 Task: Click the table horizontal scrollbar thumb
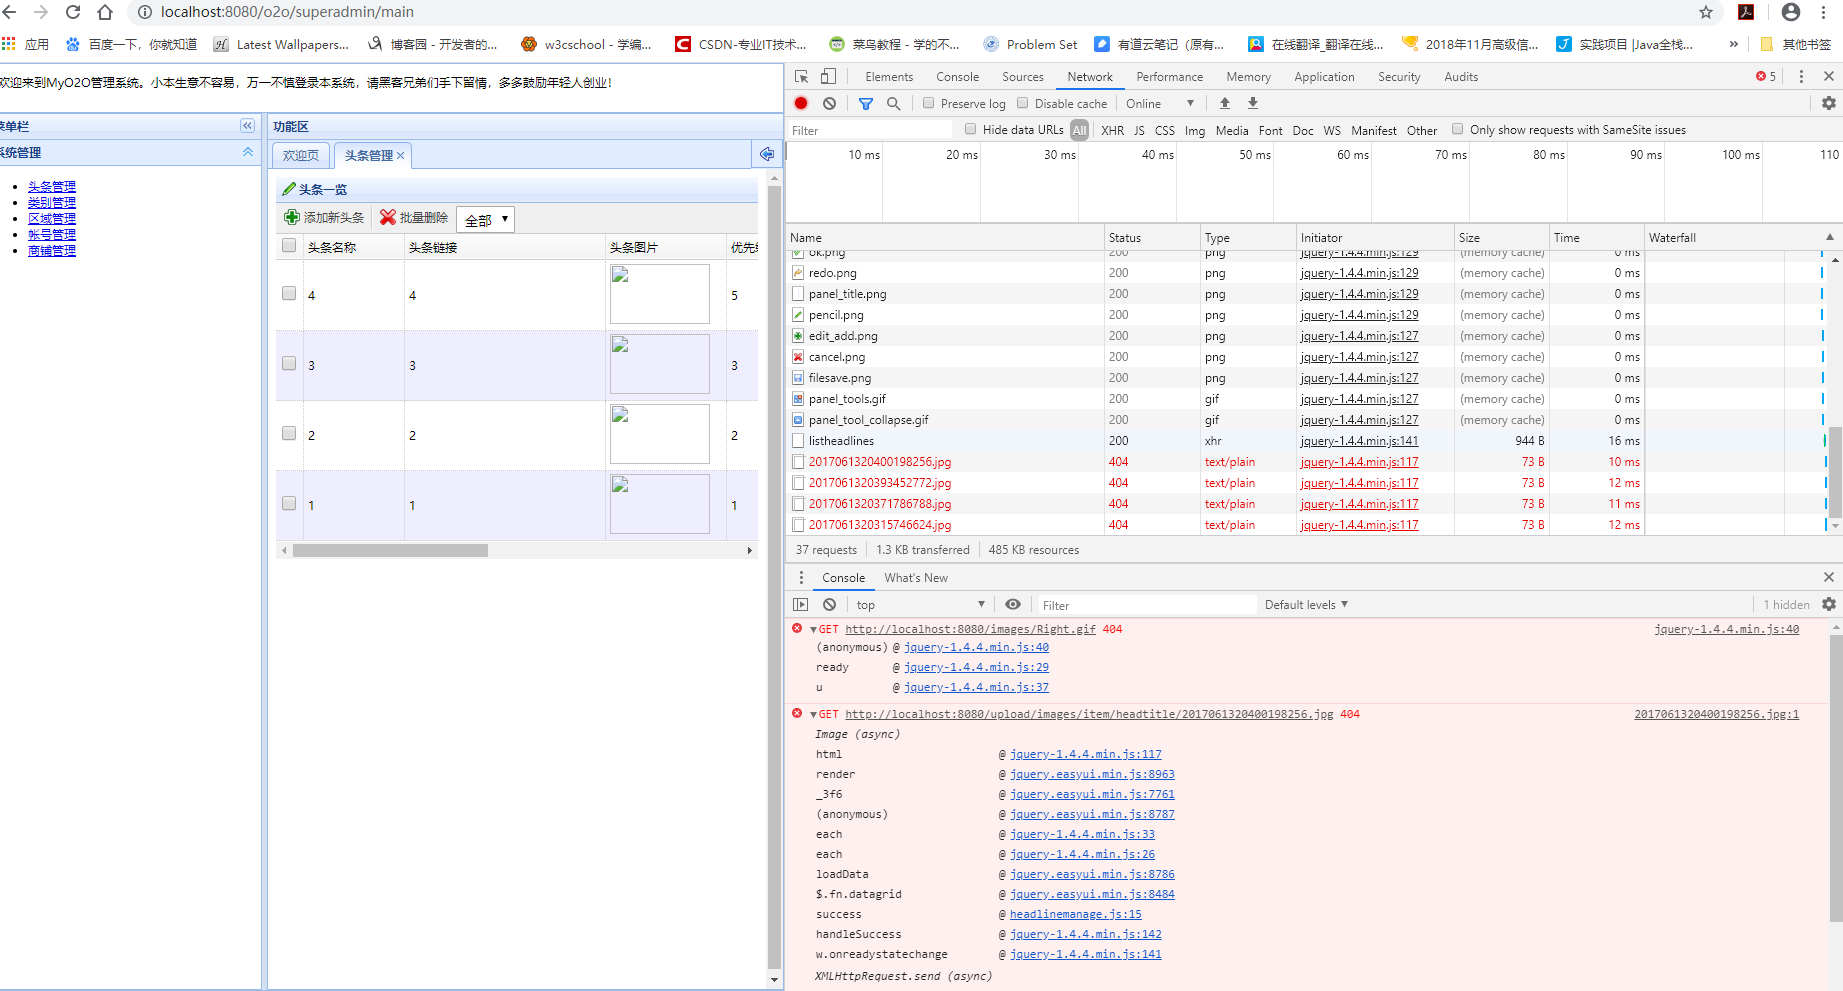tap(390, 550)
